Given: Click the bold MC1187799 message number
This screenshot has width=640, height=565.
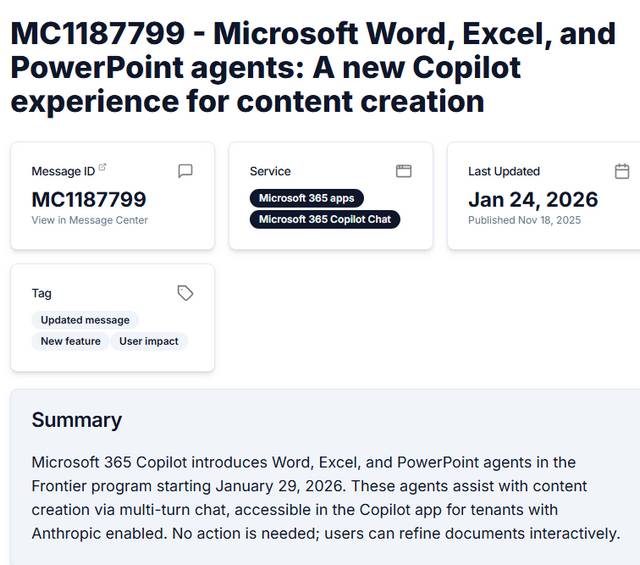Looking at the screenshot, I should tap(89, 199).
